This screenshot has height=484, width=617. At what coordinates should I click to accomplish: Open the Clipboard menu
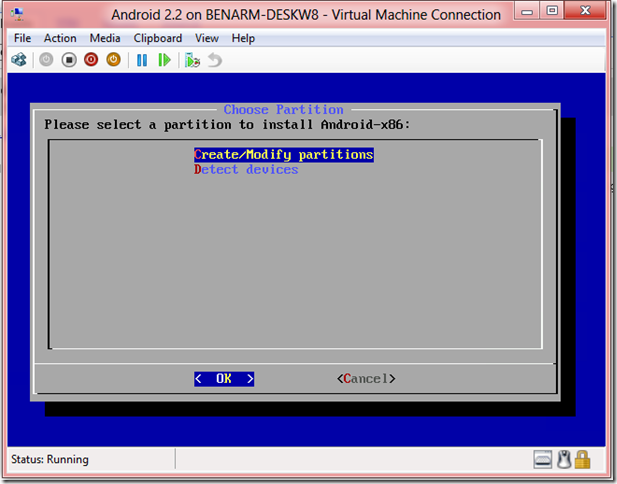158,38
